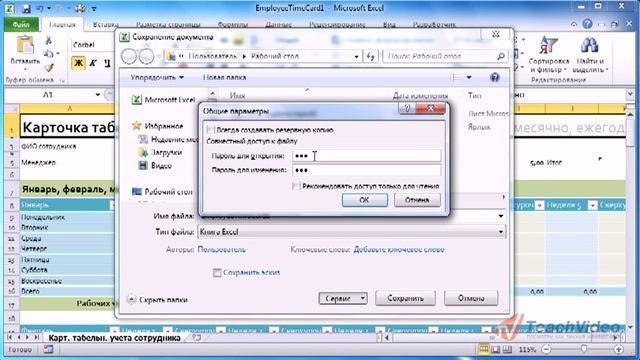Switch to Page Layout view in status bar
640x360 pixels.
point(496,349)
